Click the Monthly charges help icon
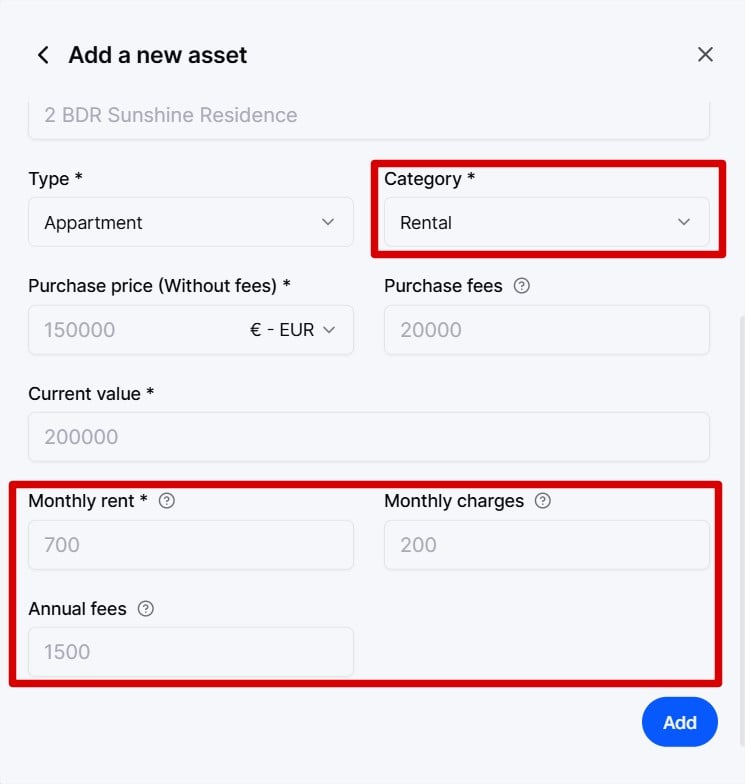 [542, 501]
